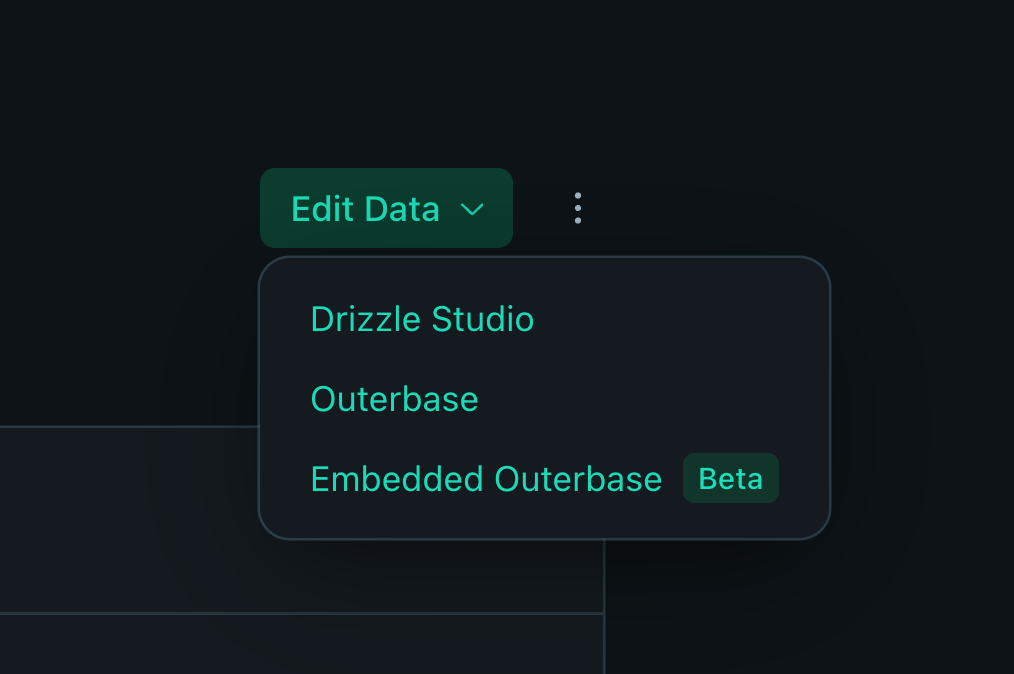
Task: Click the Beta badge next to Embedded Outerbase
Action: pyautogui.click(x=731, y=479)
